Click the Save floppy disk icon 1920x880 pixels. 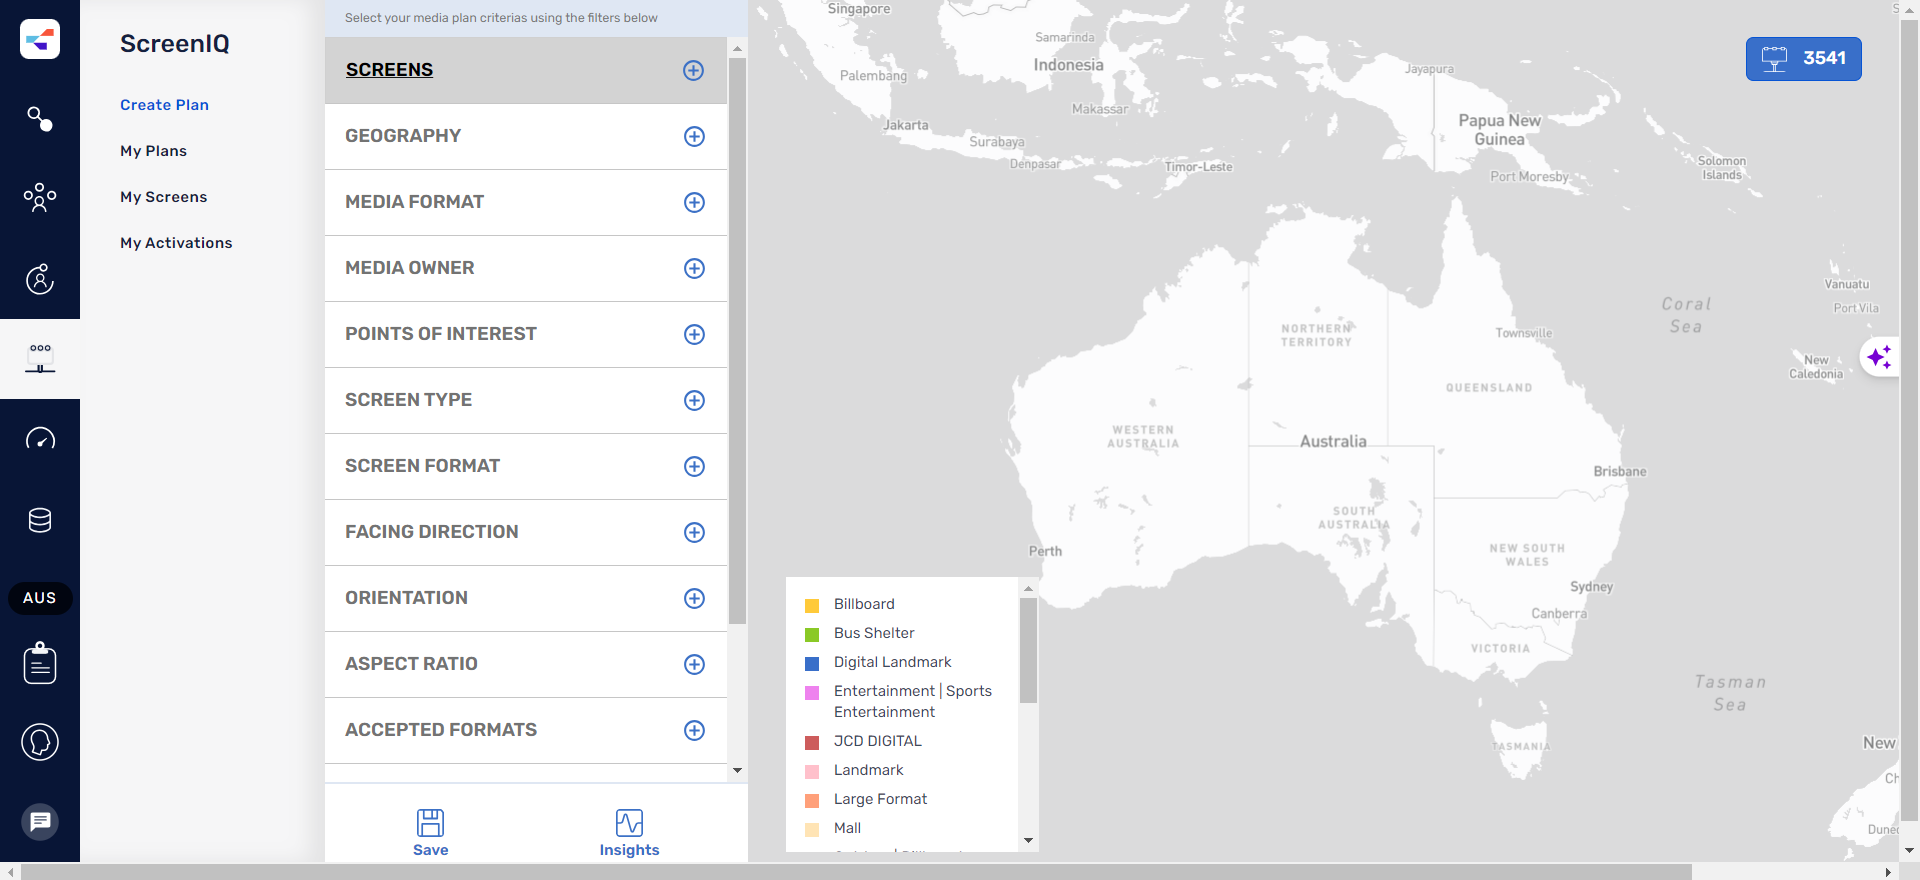(431, 822)
